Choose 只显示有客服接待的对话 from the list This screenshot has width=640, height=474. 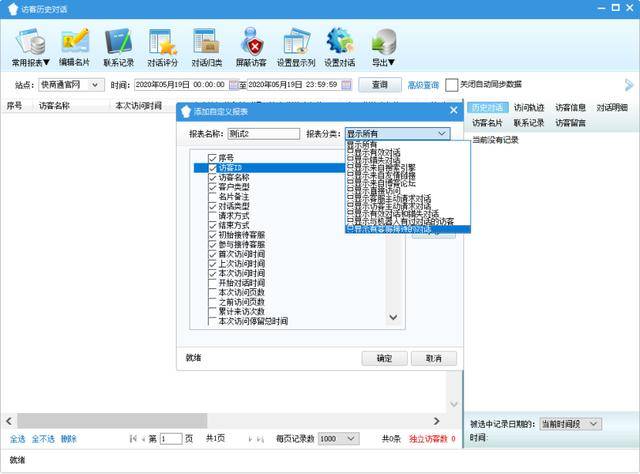click(x=408, y=229)
